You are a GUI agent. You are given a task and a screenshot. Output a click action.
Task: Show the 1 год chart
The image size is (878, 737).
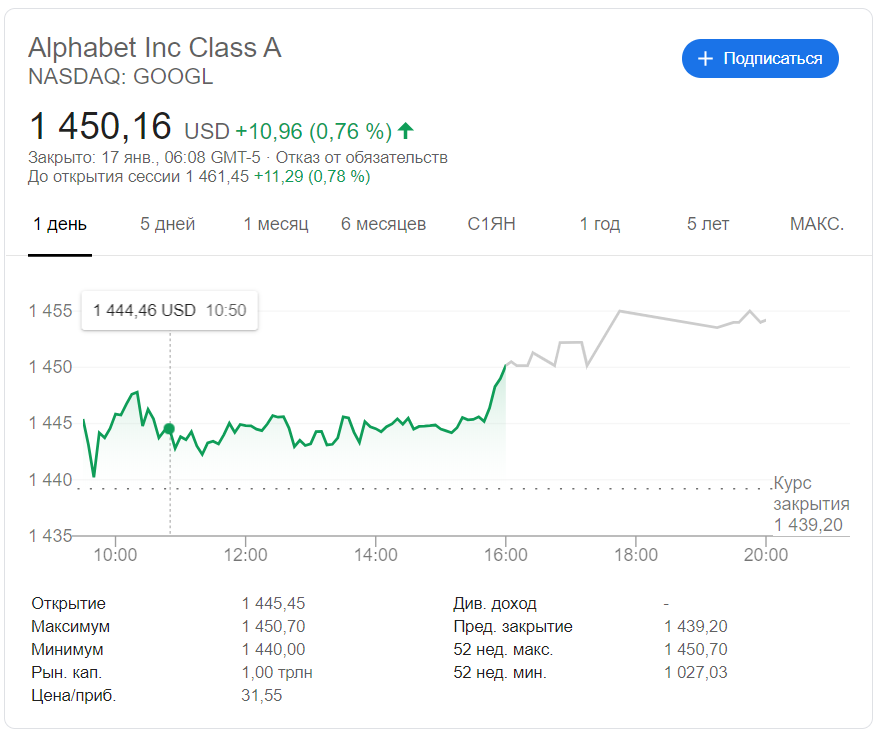pos(600,224)
